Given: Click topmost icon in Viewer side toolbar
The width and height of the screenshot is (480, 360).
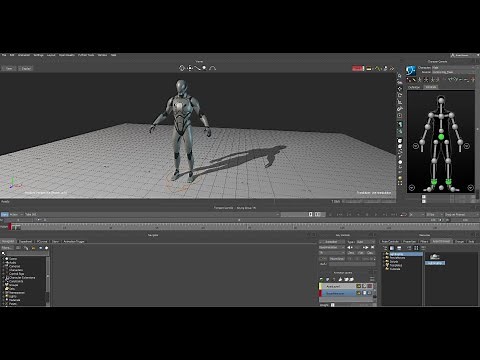Looking at the screenshot, I should pyautogui.click(x=400, y=76).
